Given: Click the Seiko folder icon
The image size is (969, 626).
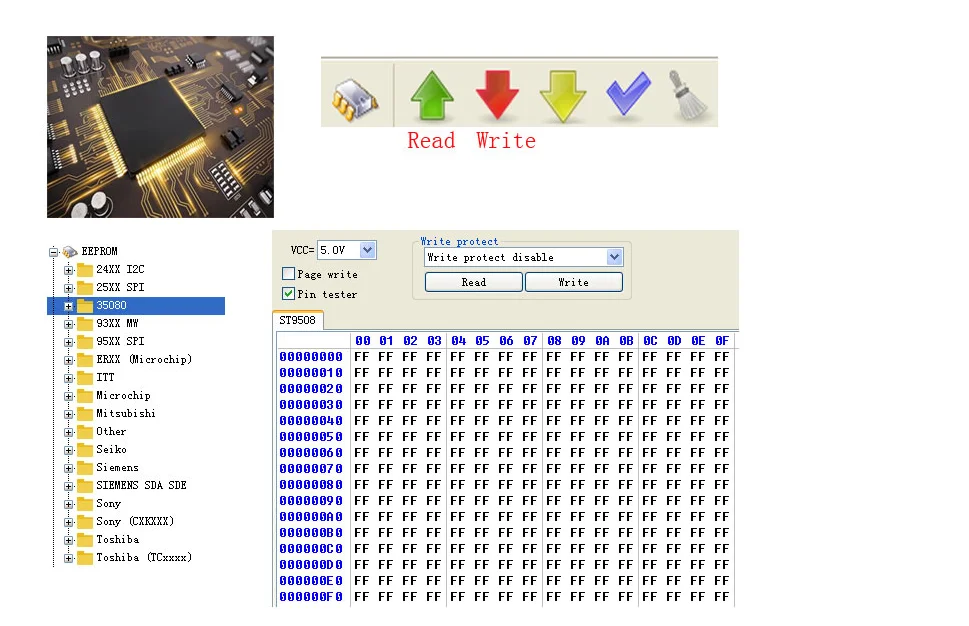Looking at the screenshot, I should tap(85, 449).
